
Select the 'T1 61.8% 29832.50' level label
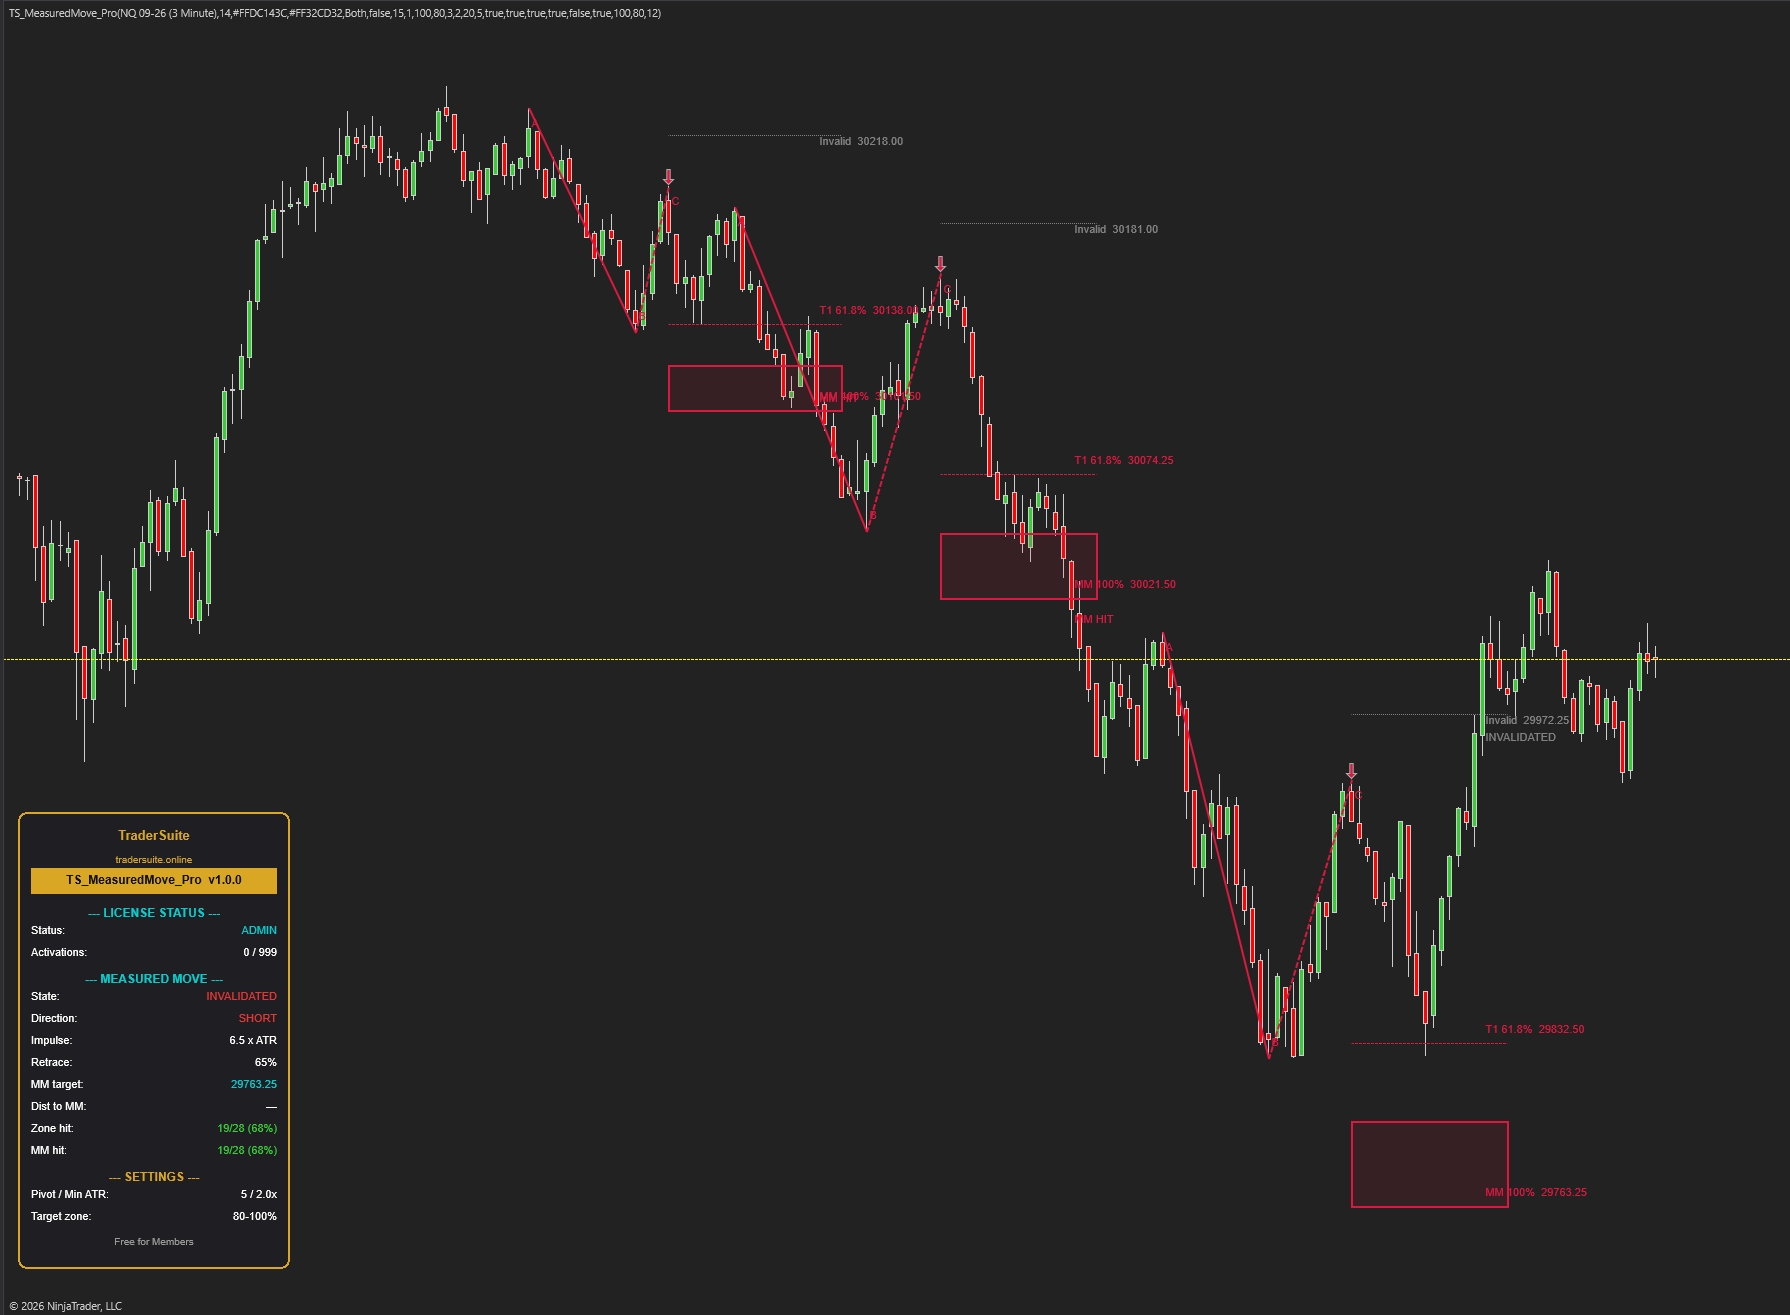pyautogui.click(x=1535, y=1029)
